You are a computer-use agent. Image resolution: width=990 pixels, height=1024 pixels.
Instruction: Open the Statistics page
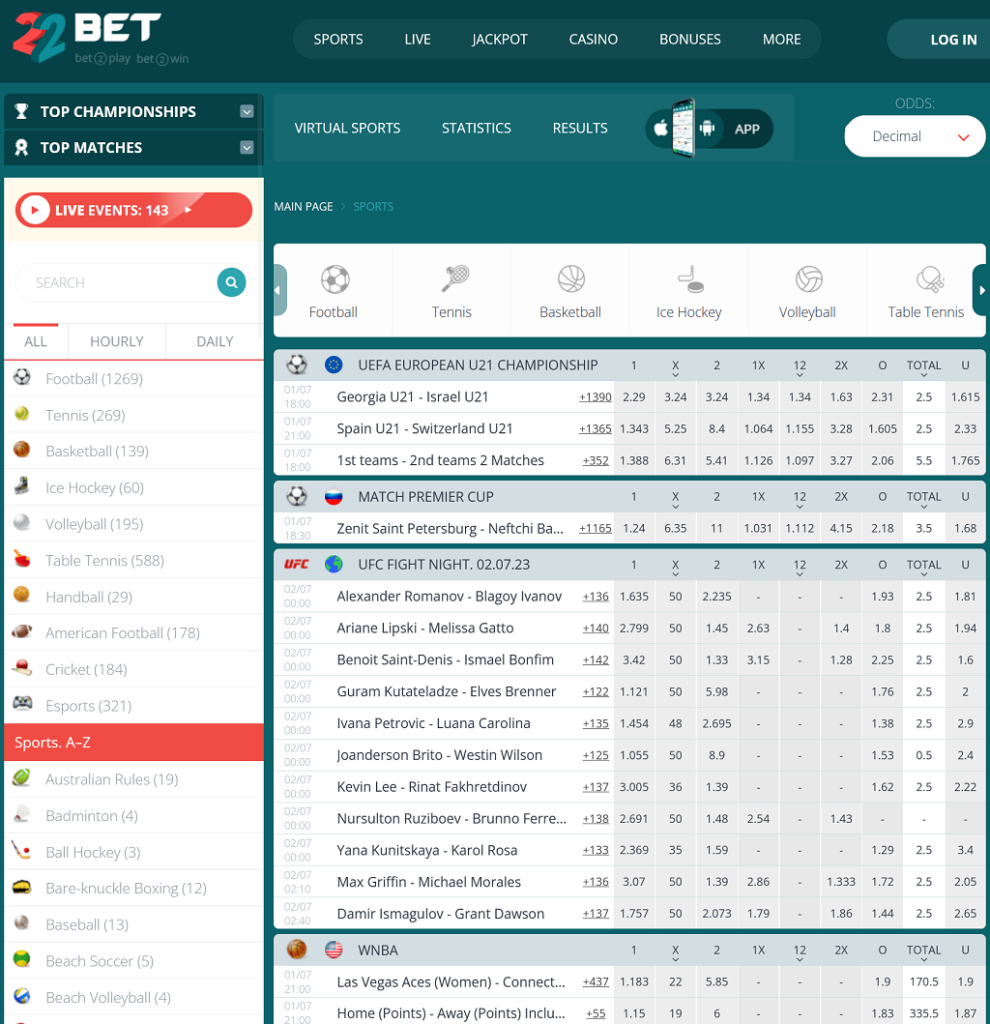[477, 128]
